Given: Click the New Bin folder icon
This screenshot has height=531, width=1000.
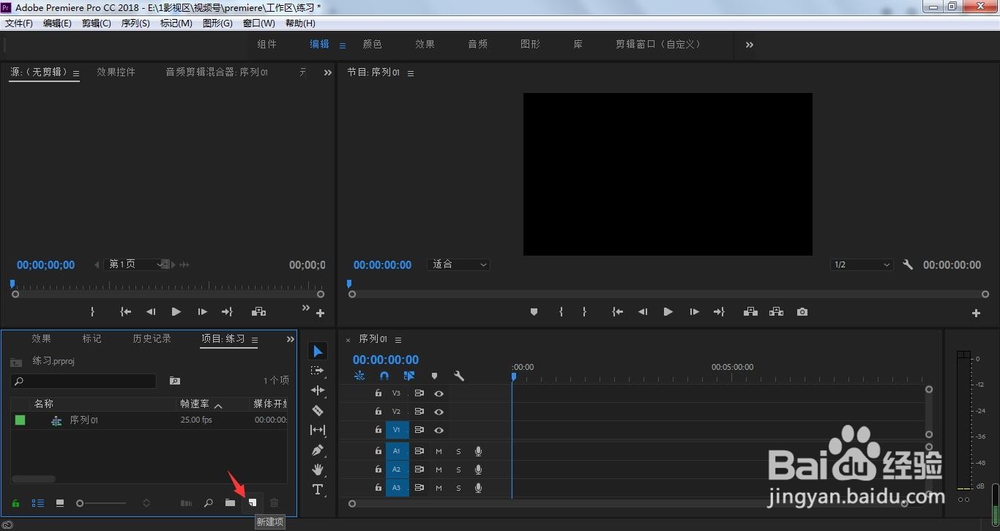Looking at the screenshot, I should point(230,503).
